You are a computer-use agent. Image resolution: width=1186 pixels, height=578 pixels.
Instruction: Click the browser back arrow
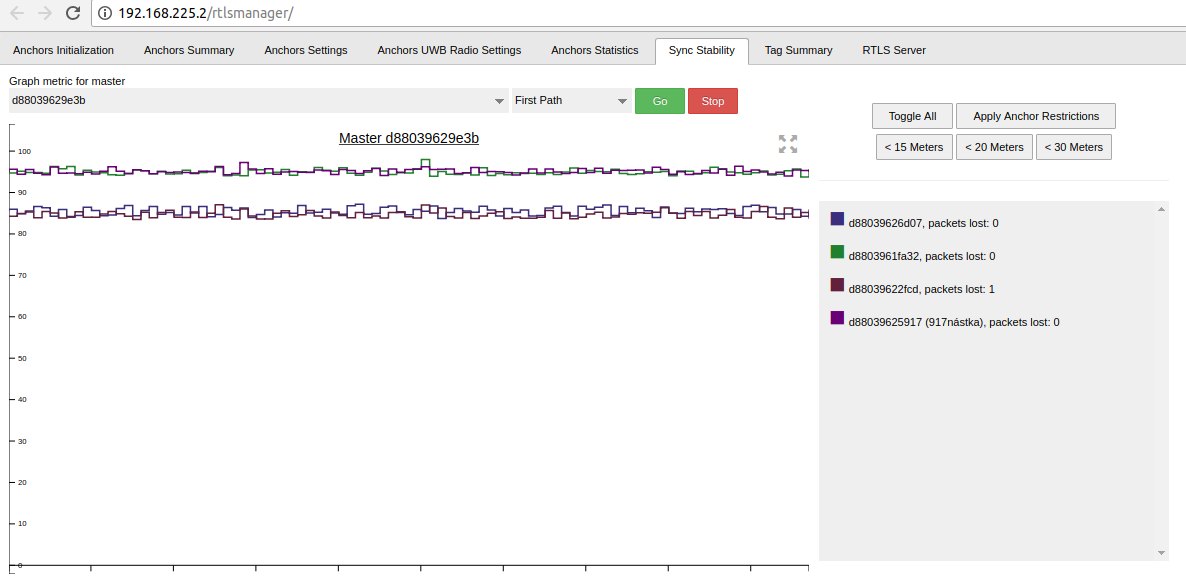tap(17, 13)
